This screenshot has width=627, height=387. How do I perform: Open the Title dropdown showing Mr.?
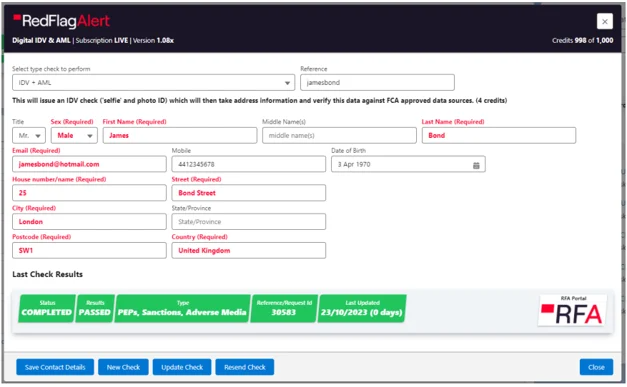[x=29, y=136]
